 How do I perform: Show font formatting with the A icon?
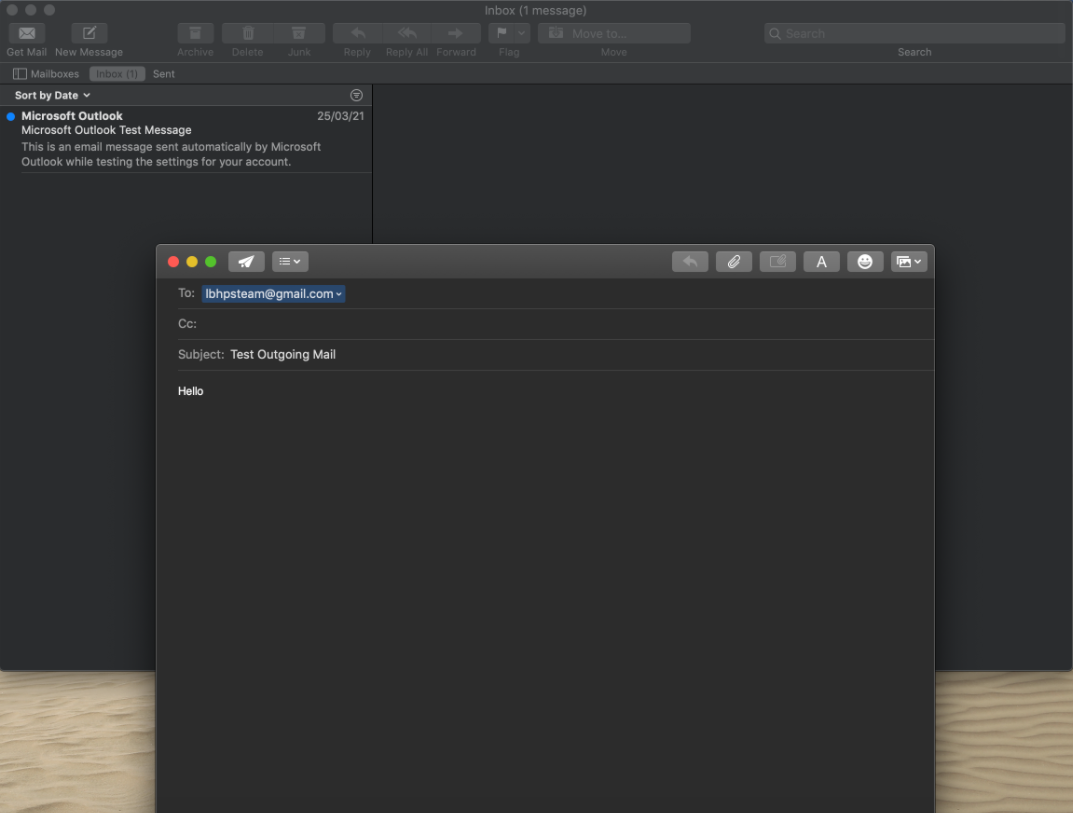coord(821,261)
